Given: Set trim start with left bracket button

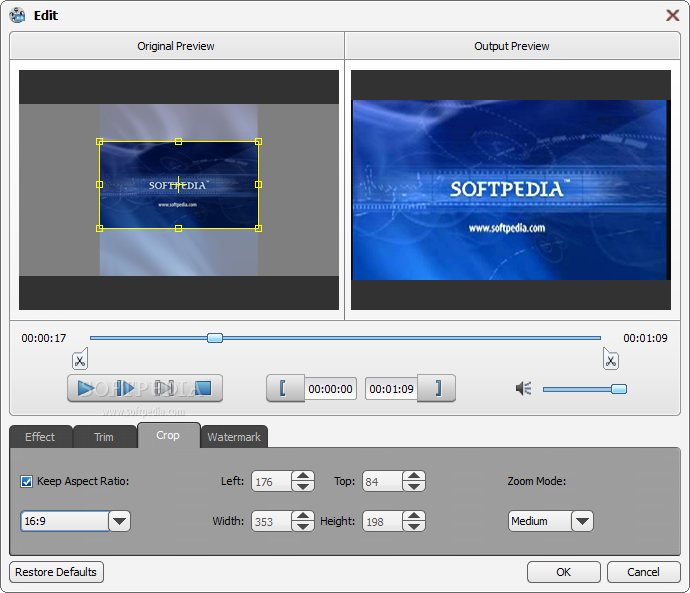Looking at the screenshot, I should tap(285, 388).
